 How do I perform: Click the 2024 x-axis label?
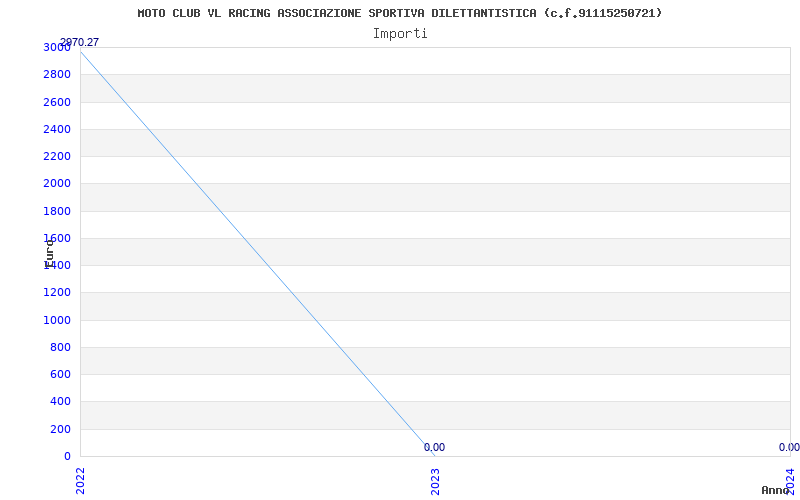coord(790,481)
